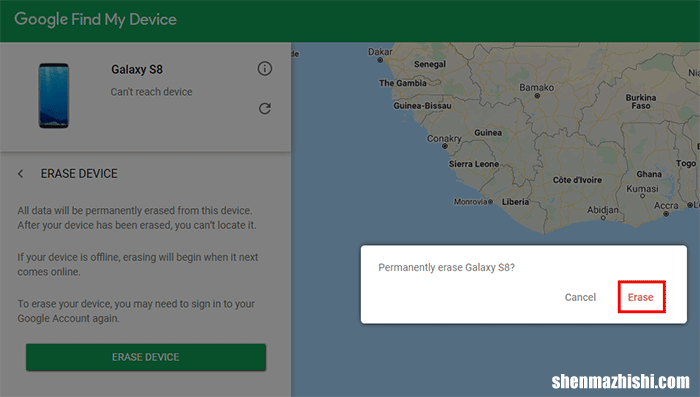Click The Gambia map label
Image resolution: width=700 pixels, height=397 pixels.
point(403,83)
